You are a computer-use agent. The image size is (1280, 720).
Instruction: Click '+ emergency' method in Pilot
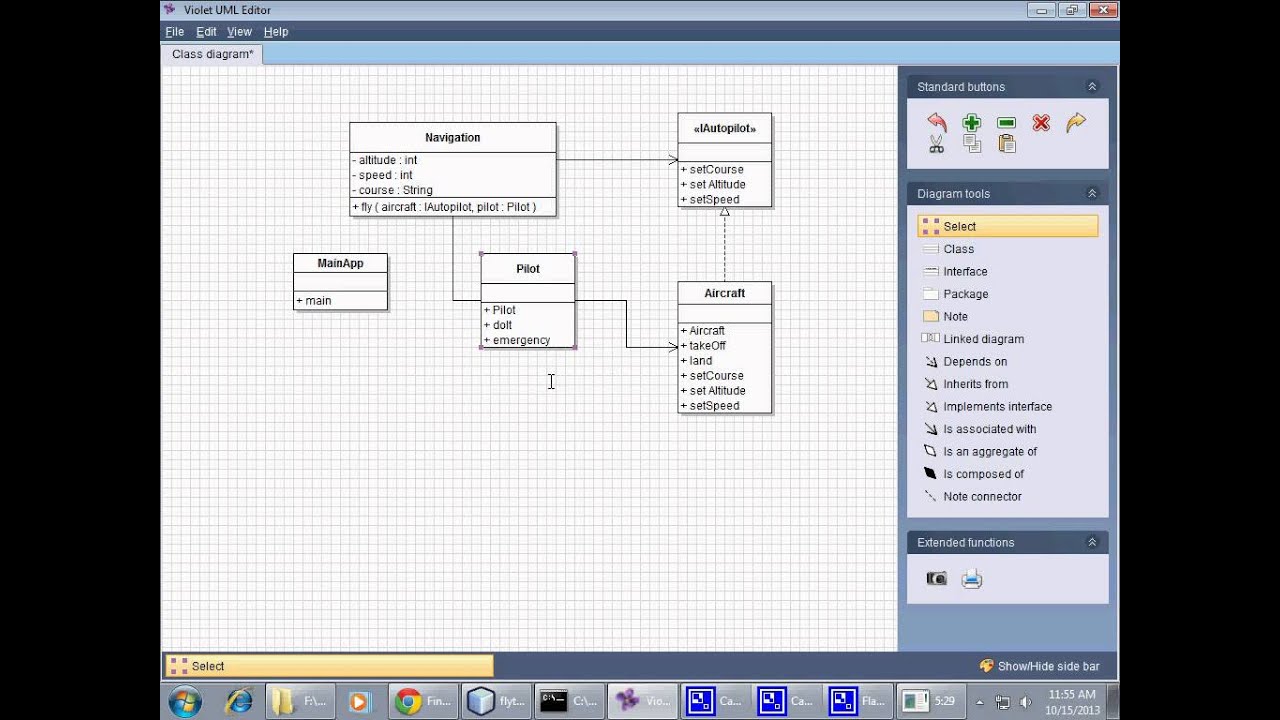pyautogui.click(x=517, y=340)
